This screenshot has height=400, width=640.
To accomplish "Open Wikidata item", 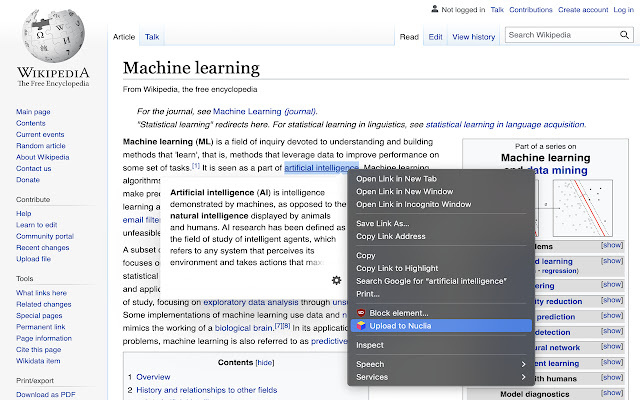I will 38,361.
